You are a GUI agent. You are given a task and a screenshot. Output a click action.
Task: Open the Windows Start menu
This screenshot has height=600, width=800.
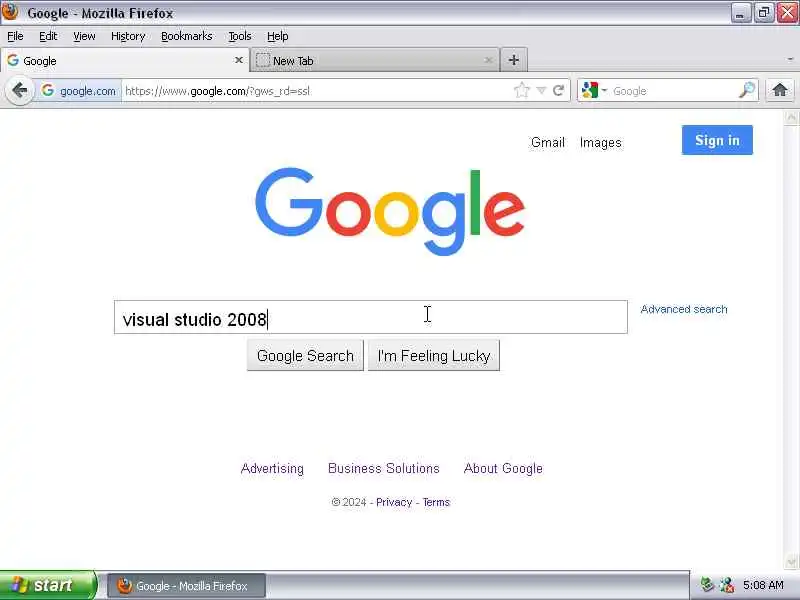click(48, 585)
